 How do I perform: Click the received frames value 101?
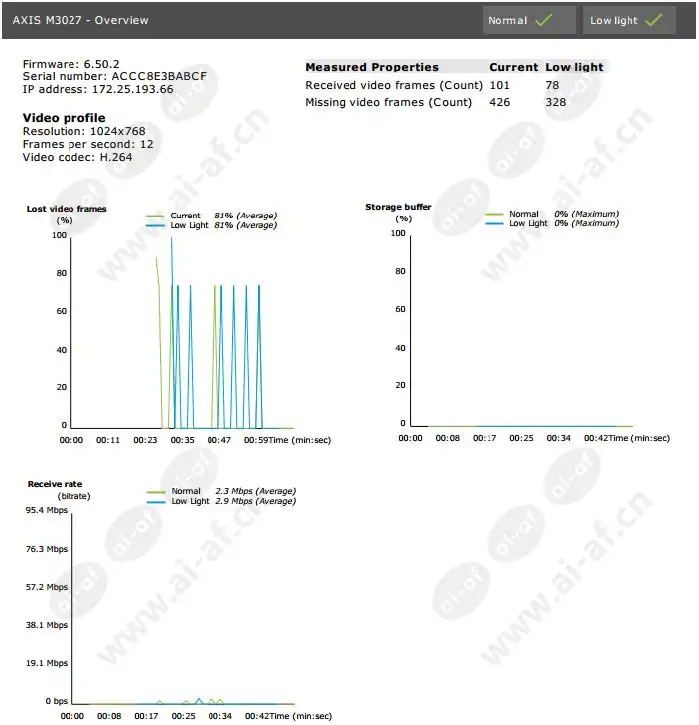pyautogui.click(x=499, y=85)
